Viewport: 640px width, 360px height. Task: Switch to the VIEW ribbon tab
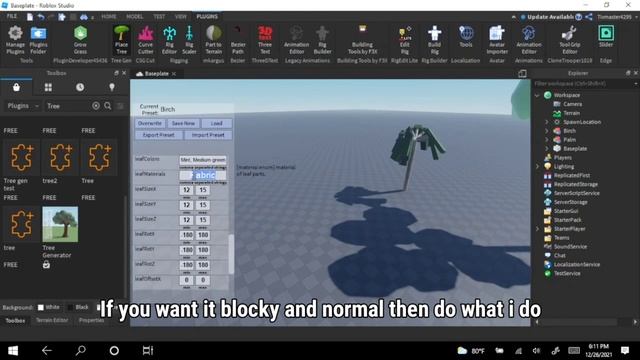tap(180, 17)
